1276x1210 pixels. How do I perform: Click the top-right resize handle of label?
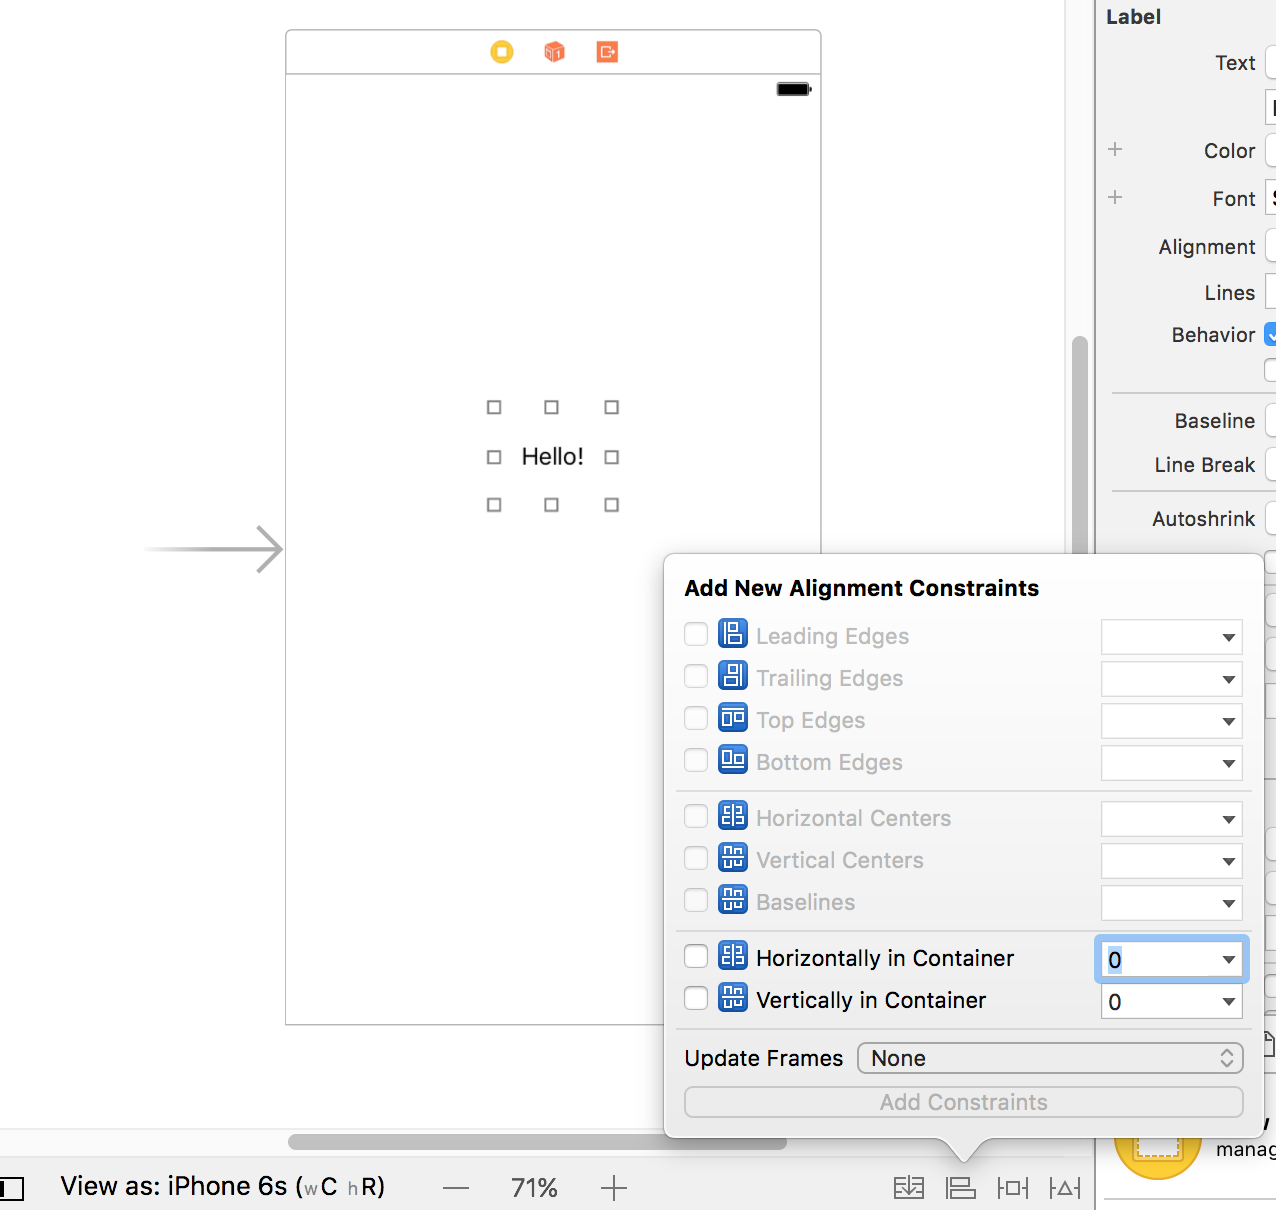[612, 407]
